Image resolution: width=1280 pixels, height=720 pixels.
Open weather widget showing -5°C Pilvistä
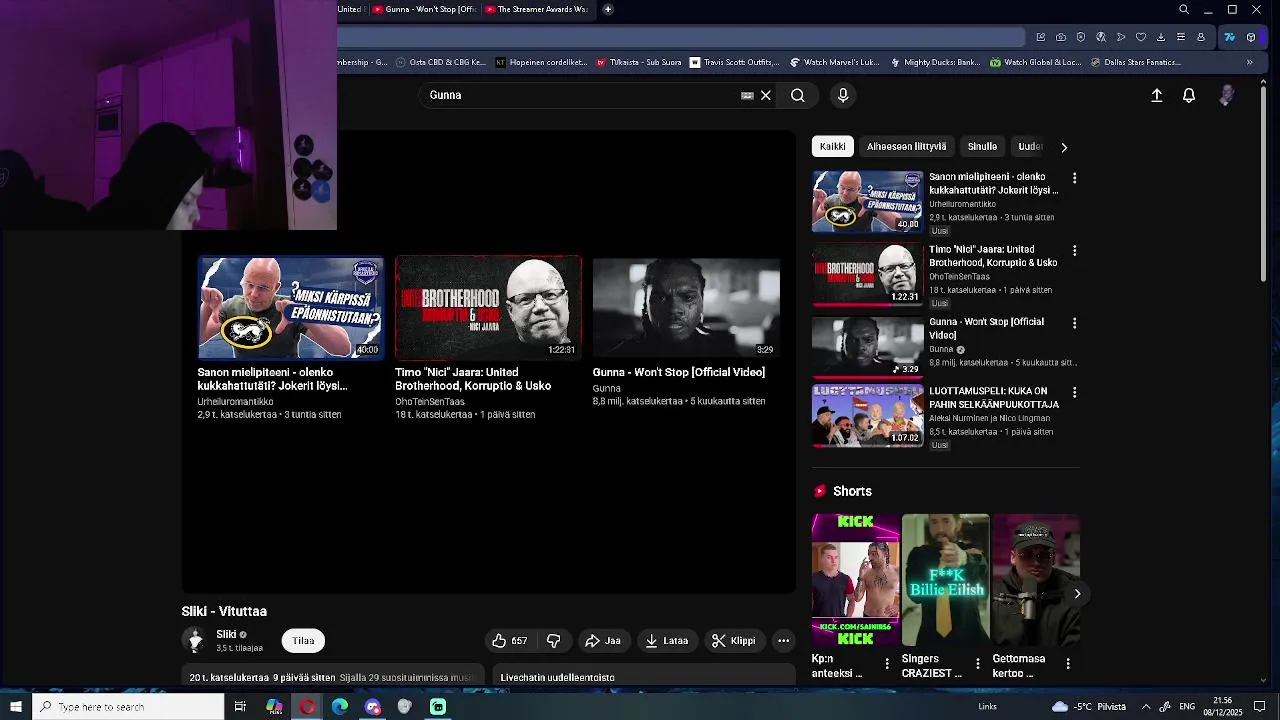tap(1089, 707)
